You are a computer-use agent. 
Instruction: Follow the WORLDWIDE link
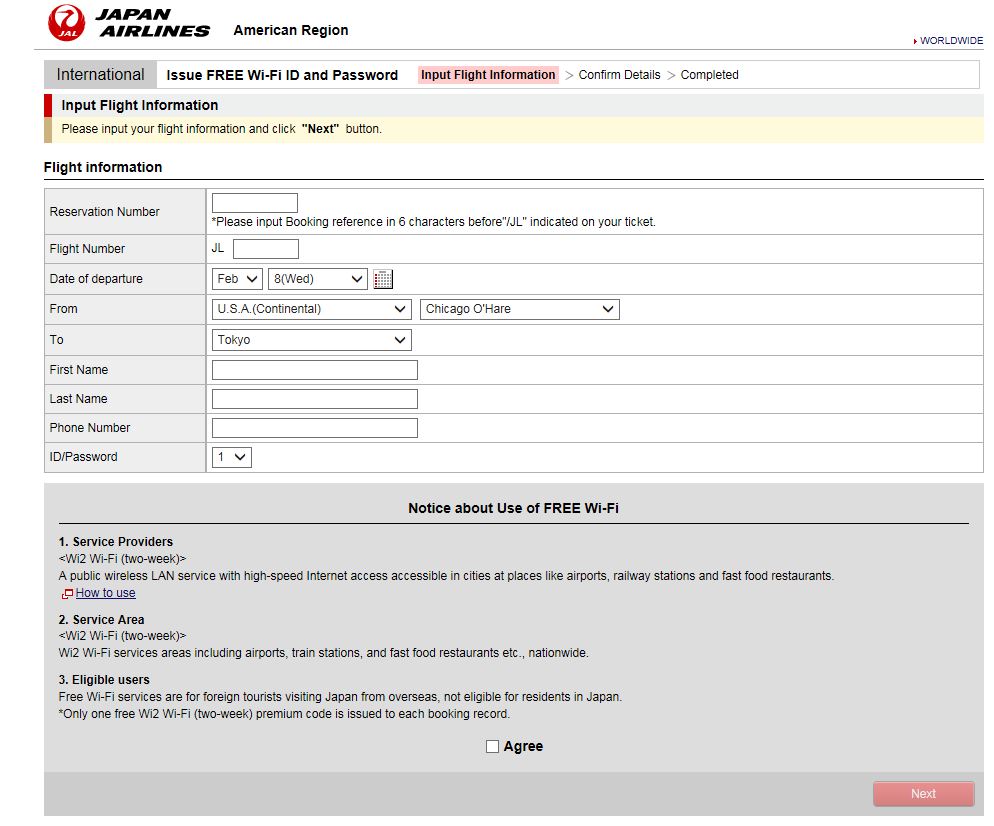[x=951, y=41]
